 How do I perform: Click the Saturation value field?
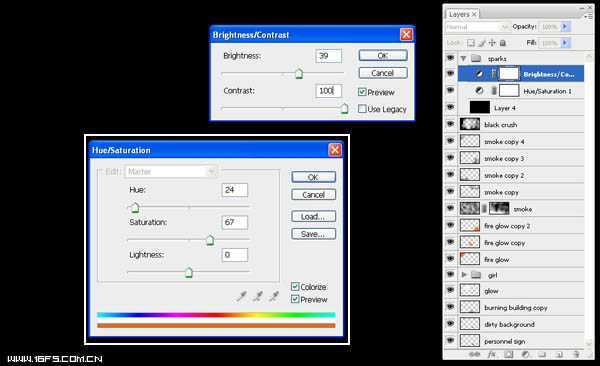click(x=235, y=222)
